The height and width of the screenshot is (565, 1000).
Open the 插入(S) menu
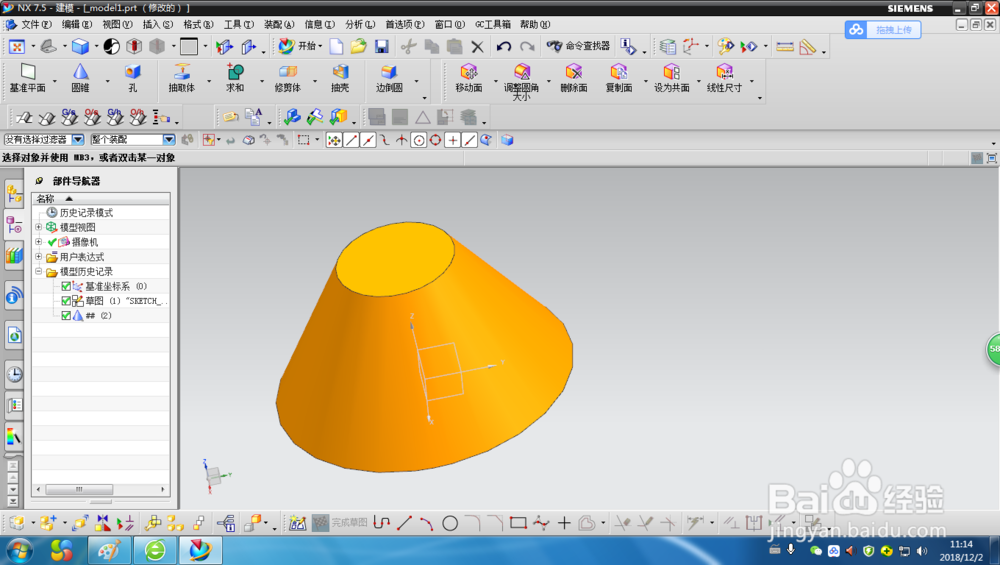158,24
